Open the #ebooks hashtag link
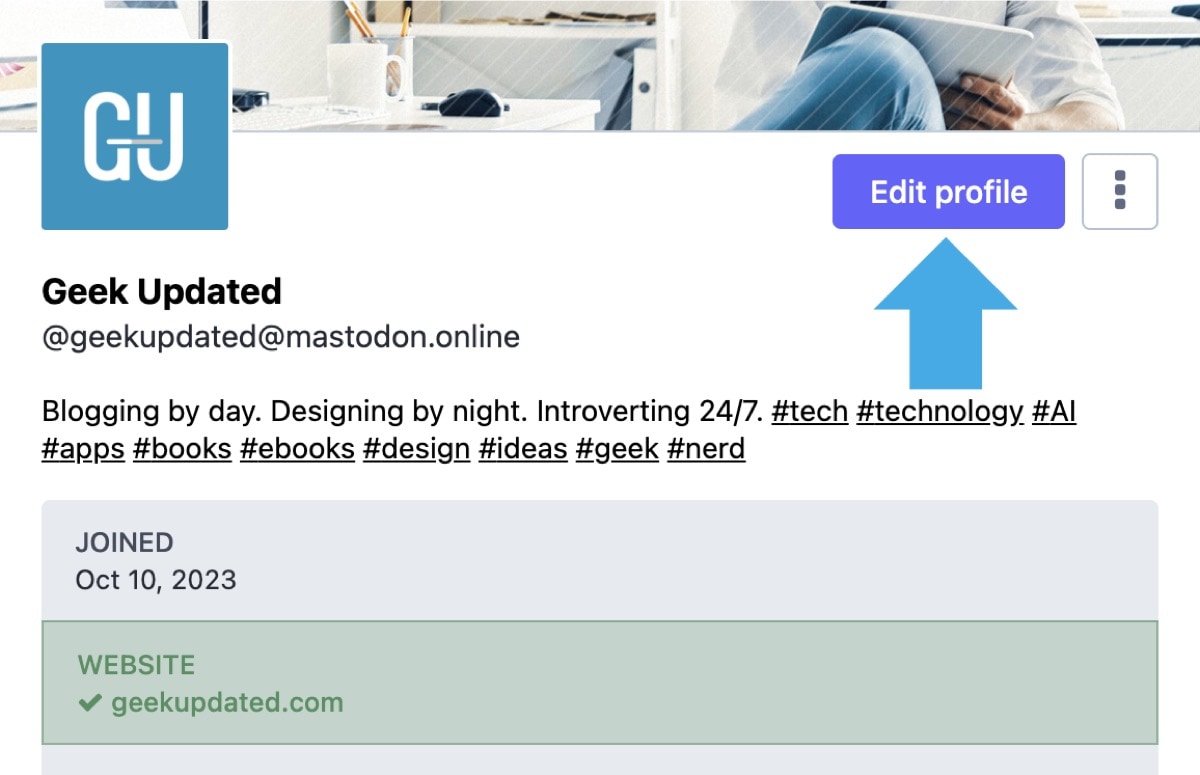This screenshot has width=1200, height=775. tap(297, 449)
